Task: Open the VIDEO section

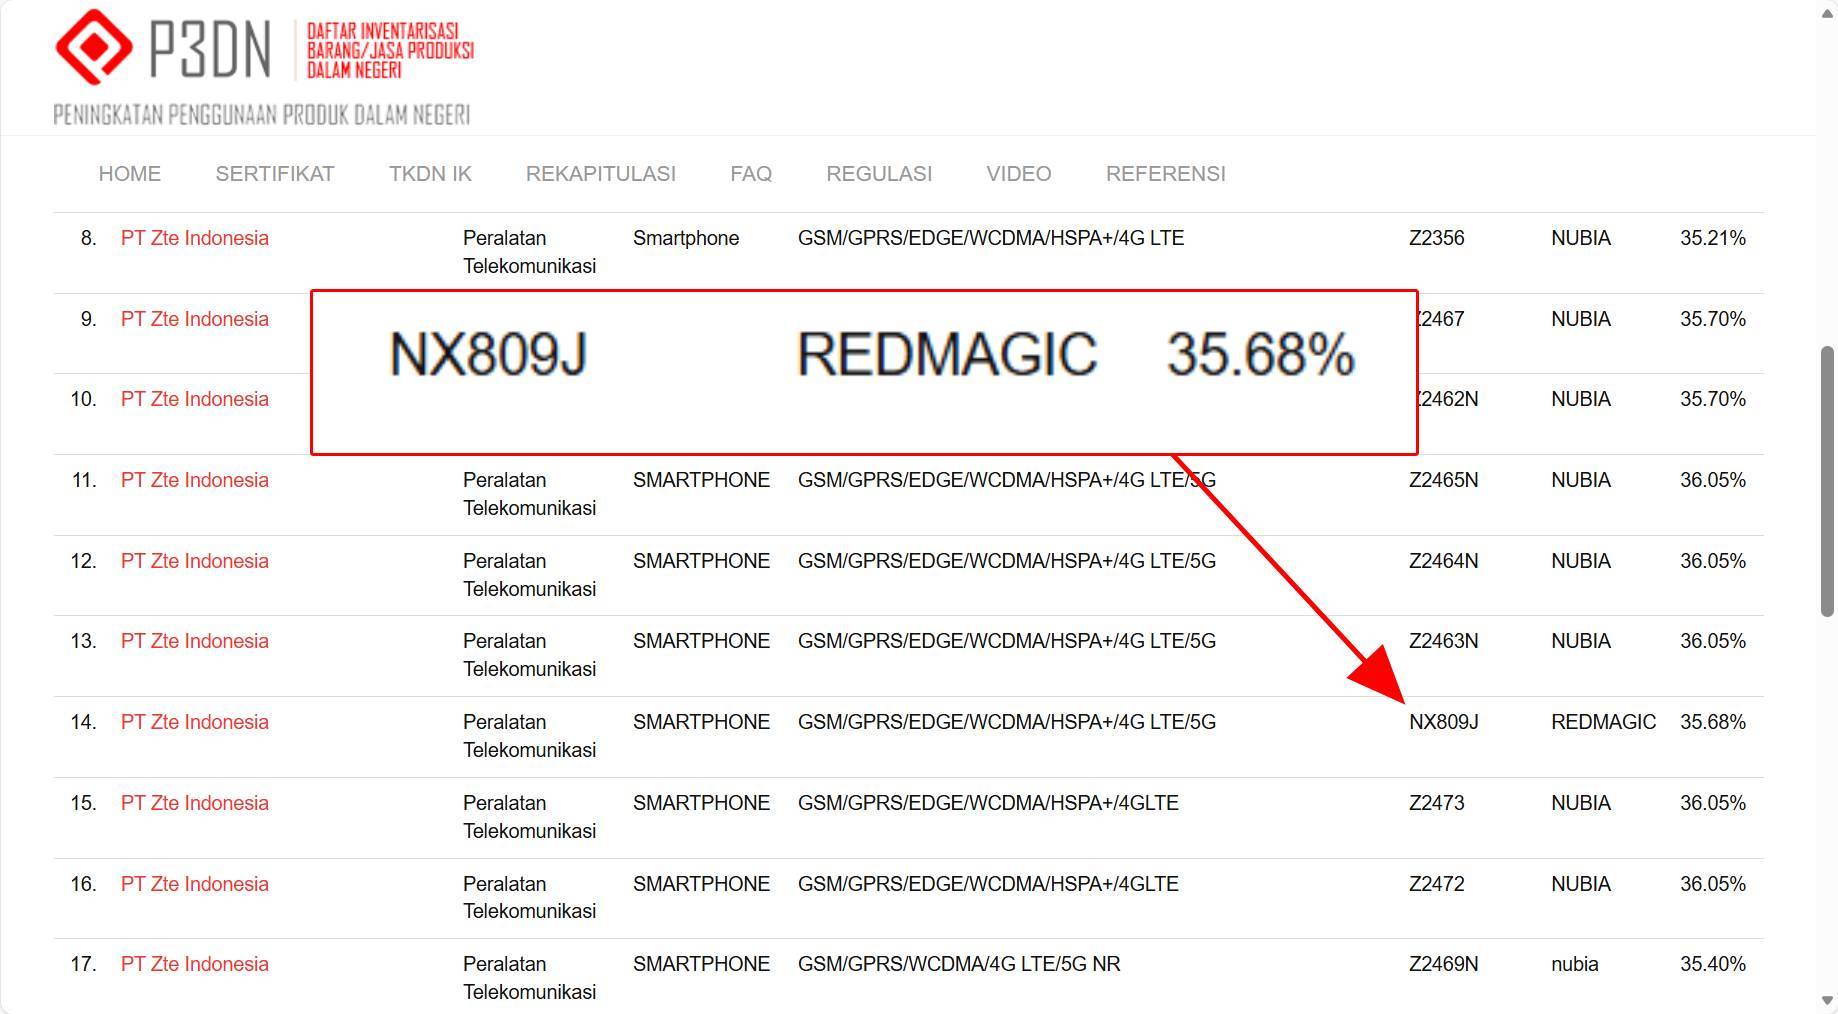Action: (x=1017, y=173)
